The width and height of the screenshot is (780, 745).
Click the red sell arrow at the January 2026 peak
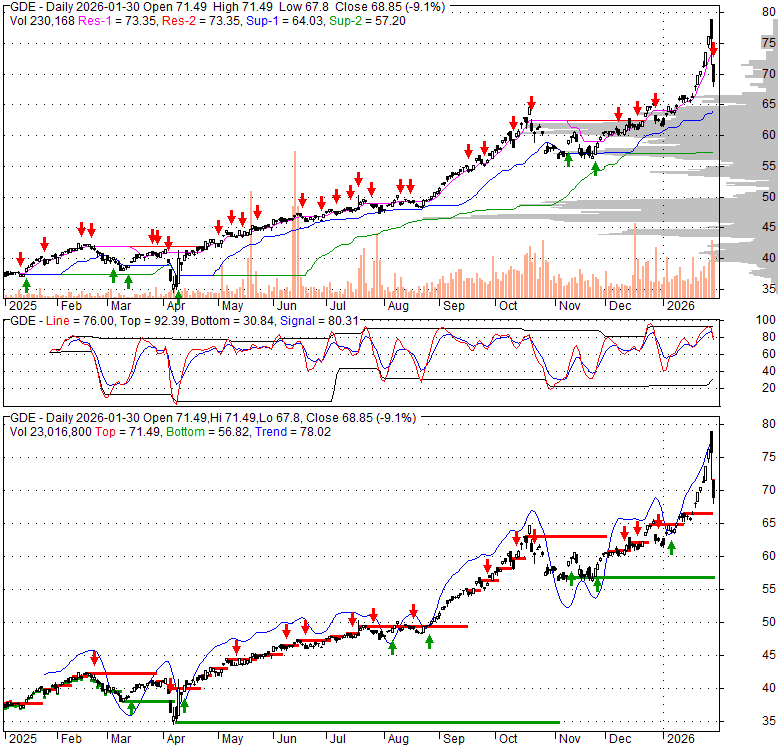(713, 47)
